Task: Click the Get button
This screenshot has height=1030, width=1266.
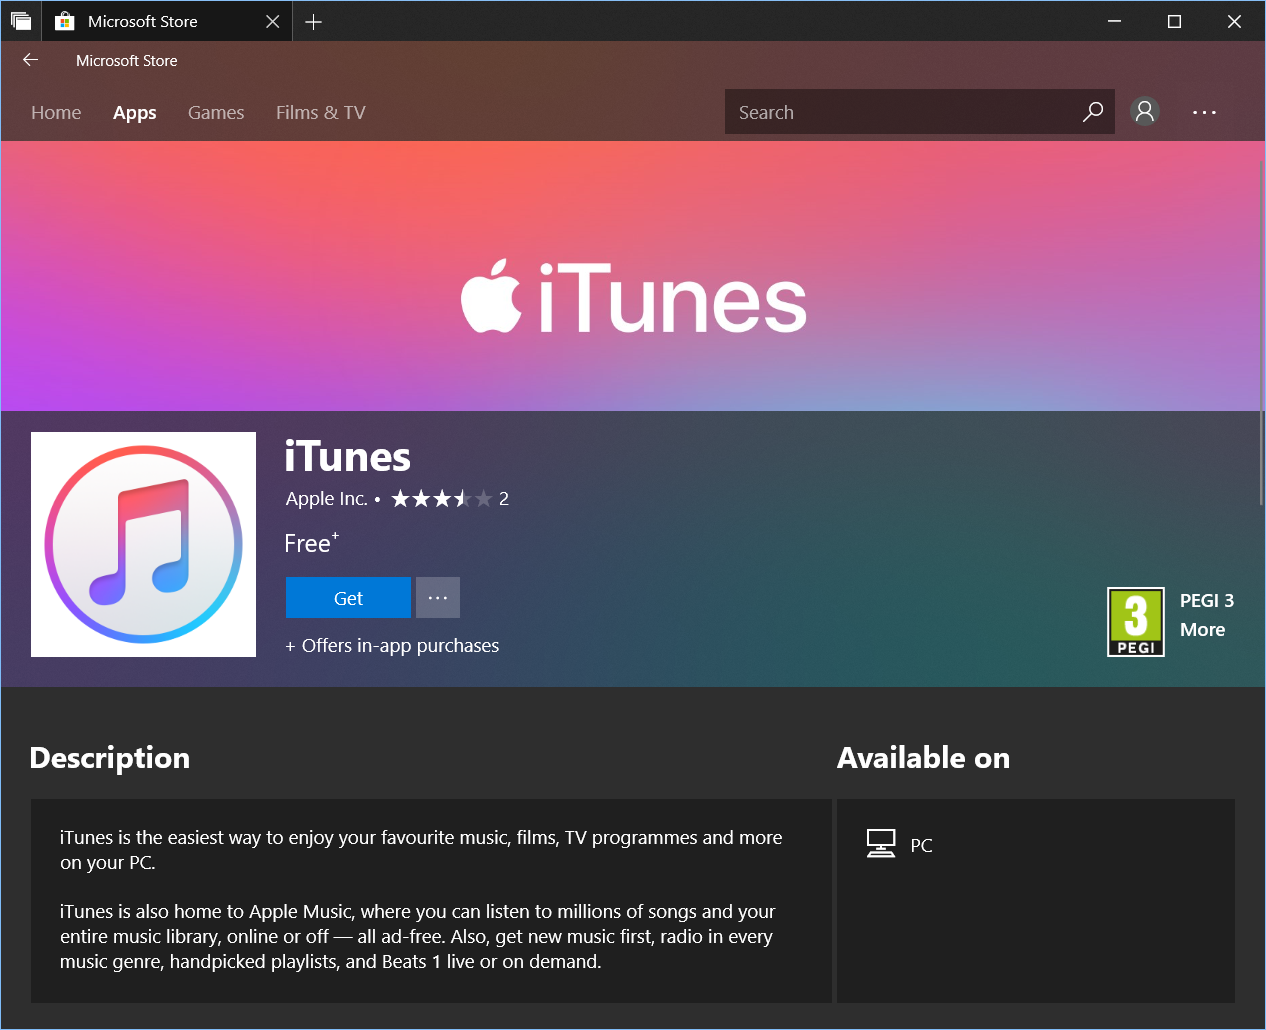Action: pos(348,597)
